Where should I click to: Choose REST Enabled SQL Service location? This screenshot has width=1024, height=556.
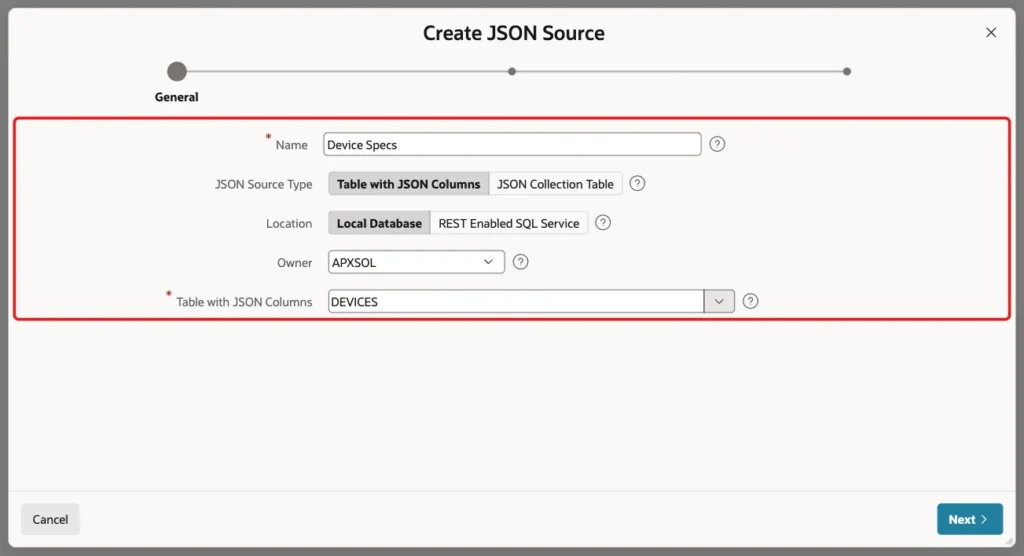click(509, 223)
